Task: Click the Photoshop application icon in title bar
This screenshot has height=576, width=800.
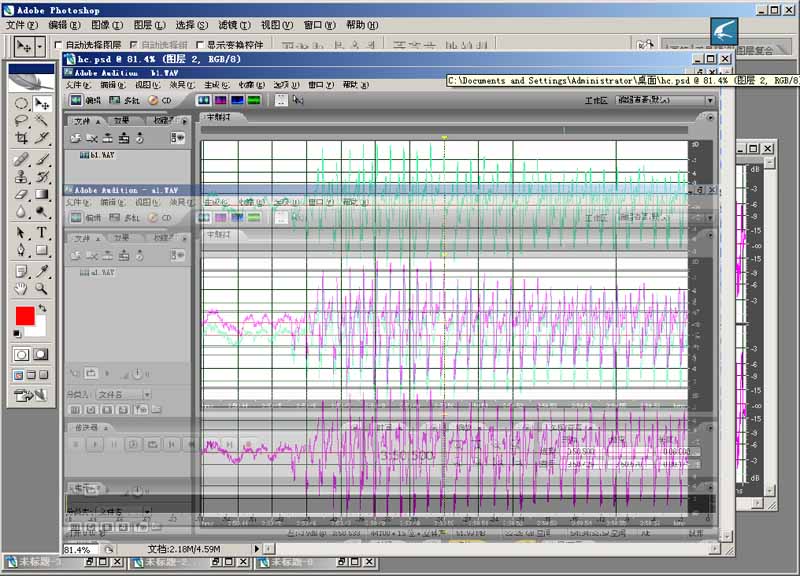Action: pos(8,10)
